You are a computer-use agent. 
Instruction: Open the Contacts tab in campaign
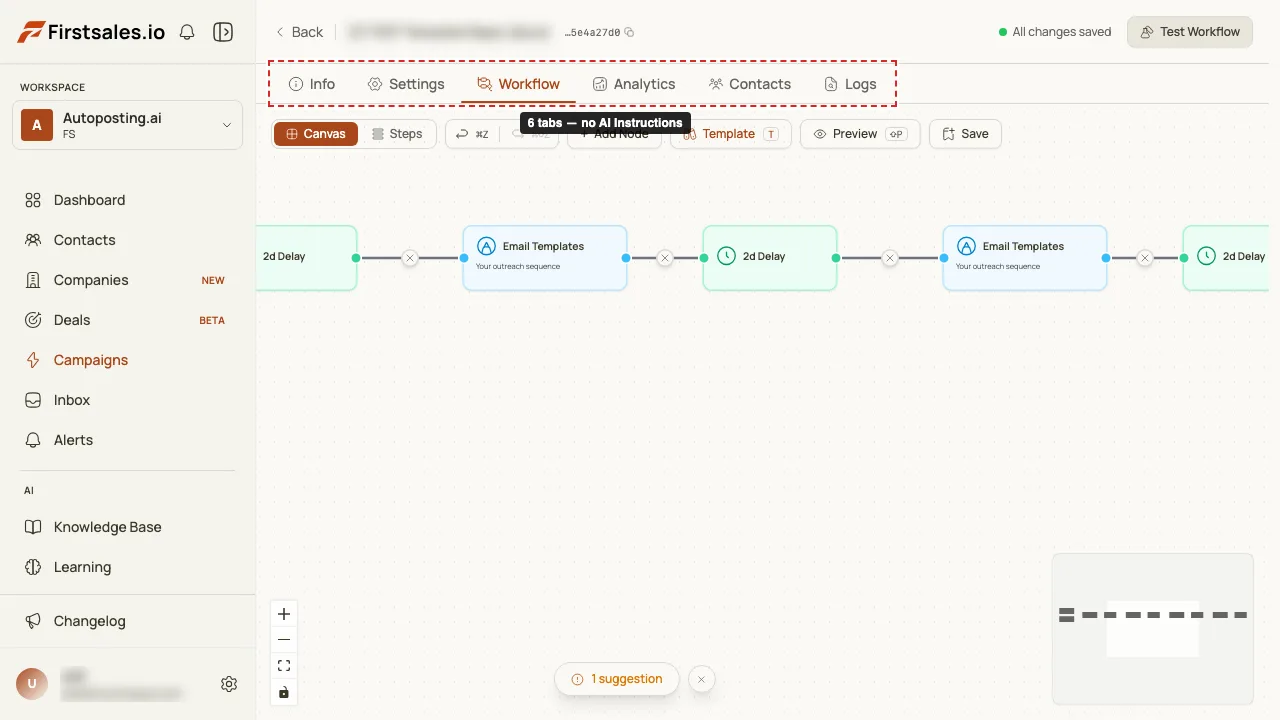749,84
